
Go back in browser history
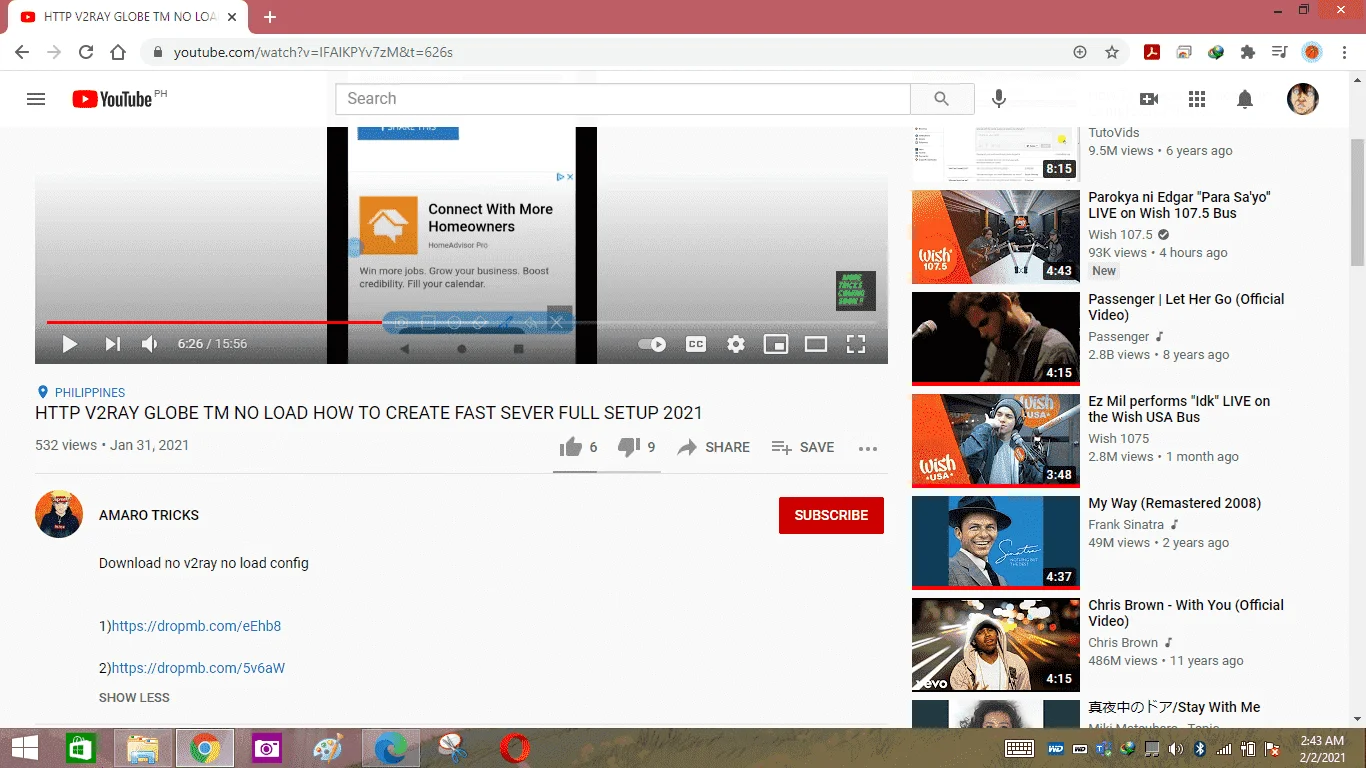pos(22,52)
